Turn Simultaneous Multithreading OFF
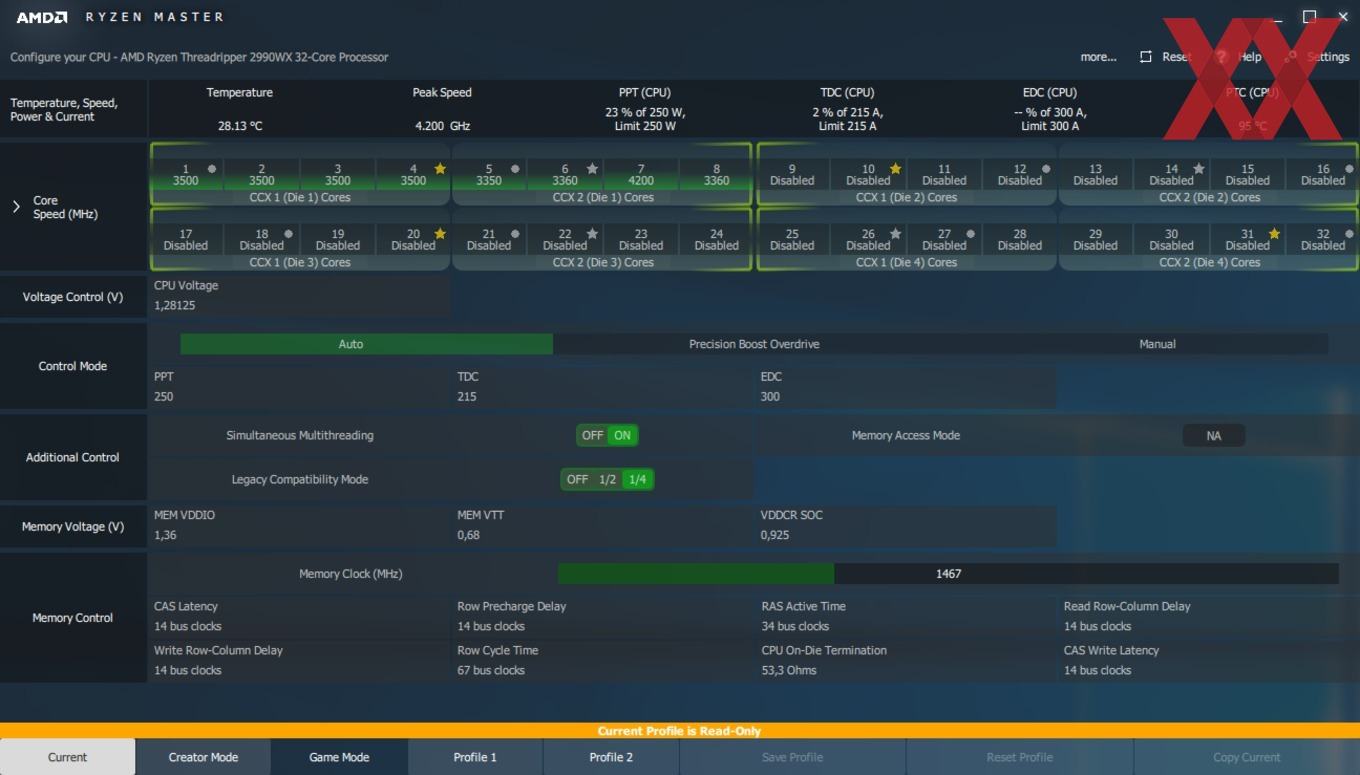 click(x=592, y=435)
